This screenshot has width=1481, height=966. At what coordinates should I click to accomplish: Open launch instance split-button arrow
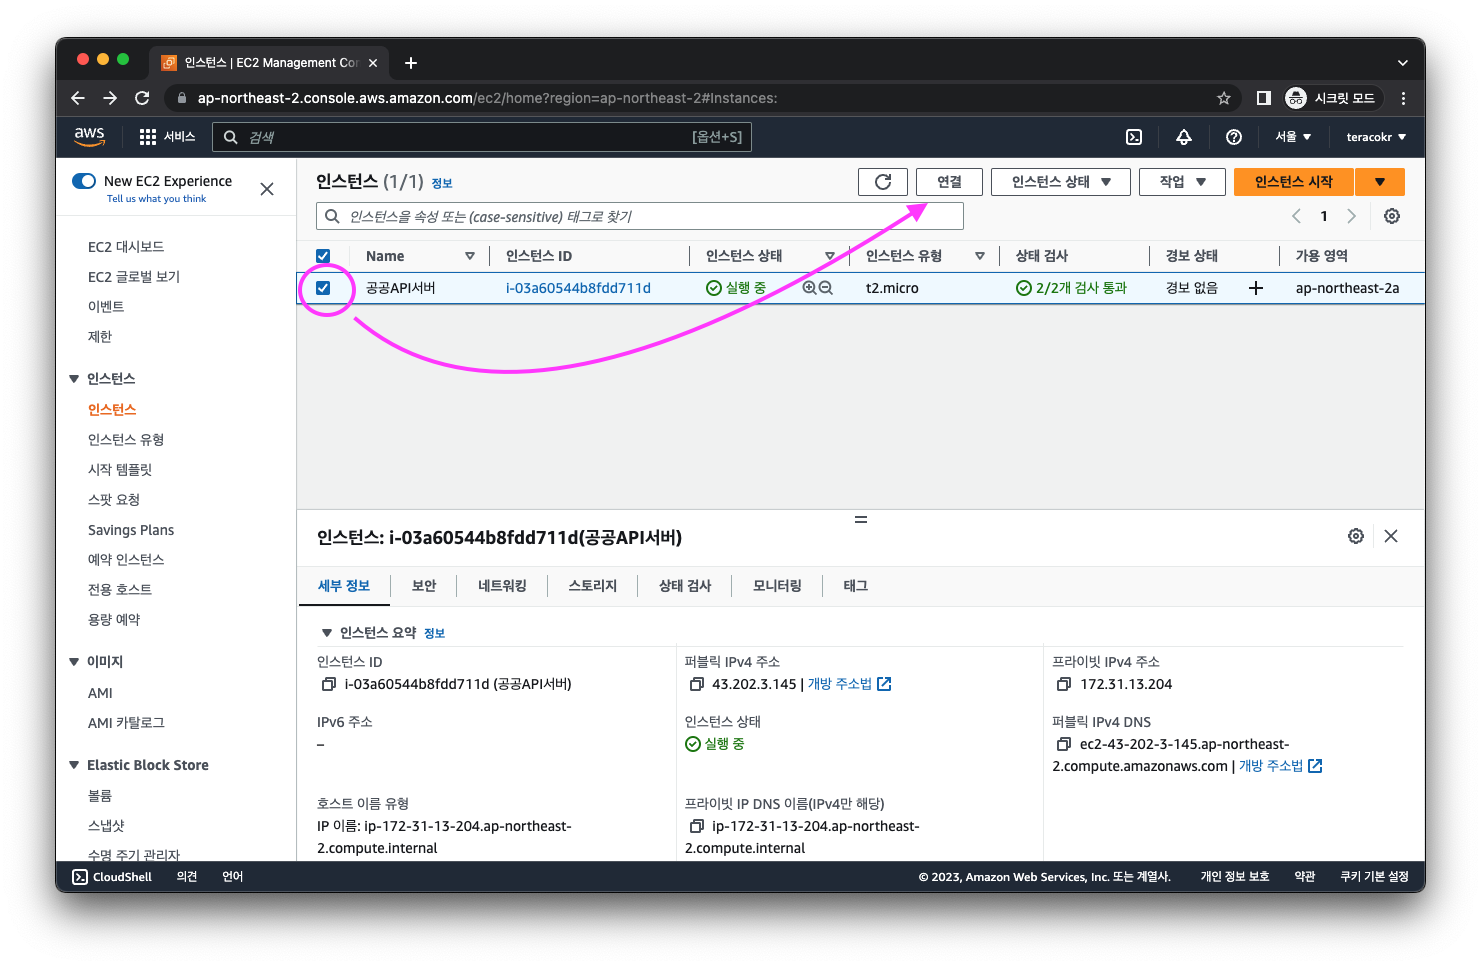click(x=1380, y=181)
